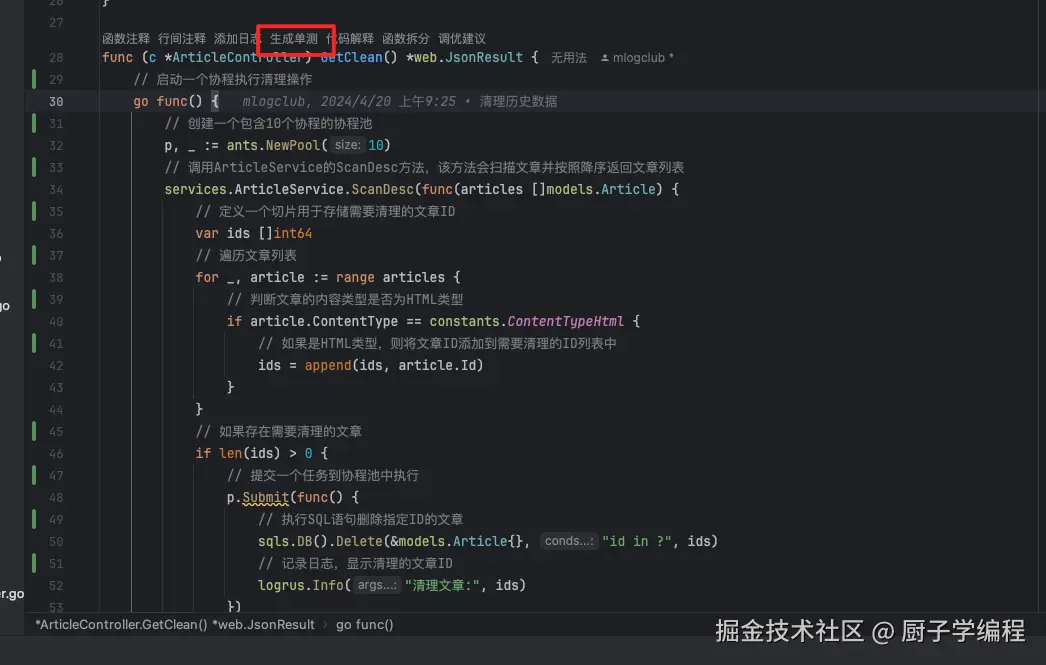
Task: Click the 代码解释 code explanation action
Action: (349, 38)
